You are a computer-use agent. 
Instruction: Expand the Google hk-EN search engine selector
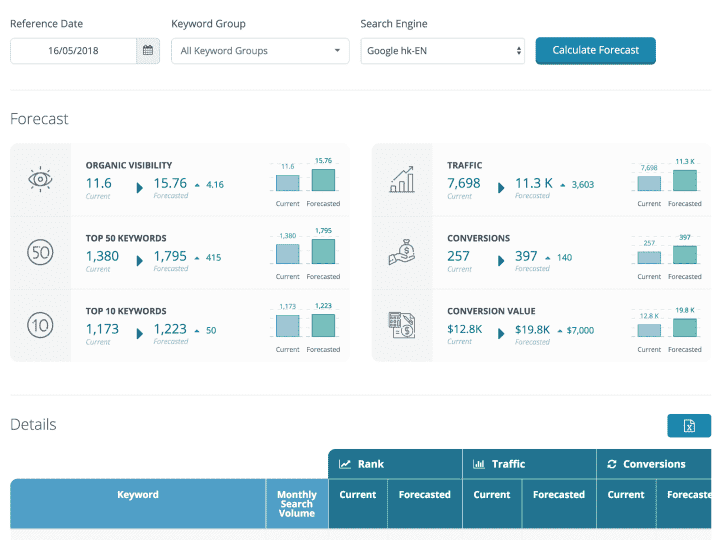(x=443, y=51)
